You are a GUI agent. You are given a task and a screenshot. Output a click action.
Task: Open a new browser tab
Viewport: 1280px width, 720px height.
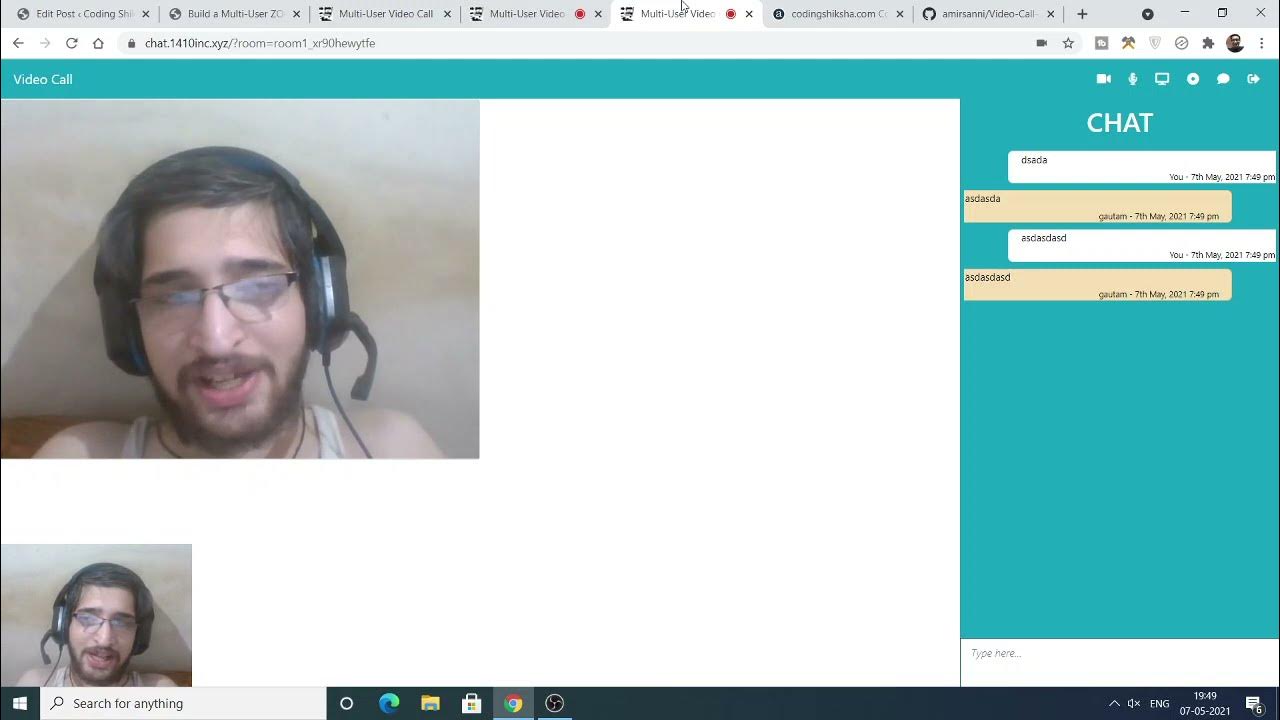click(x=1082, y=14)
